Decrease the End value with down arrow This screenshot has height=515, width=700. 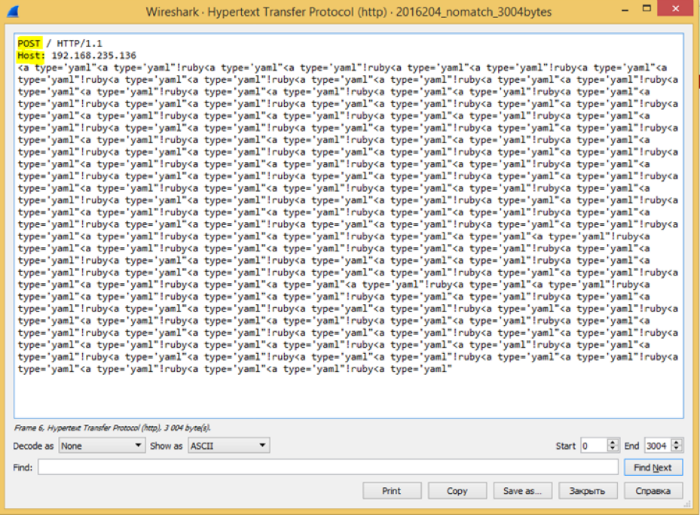[x=677, y=449]
